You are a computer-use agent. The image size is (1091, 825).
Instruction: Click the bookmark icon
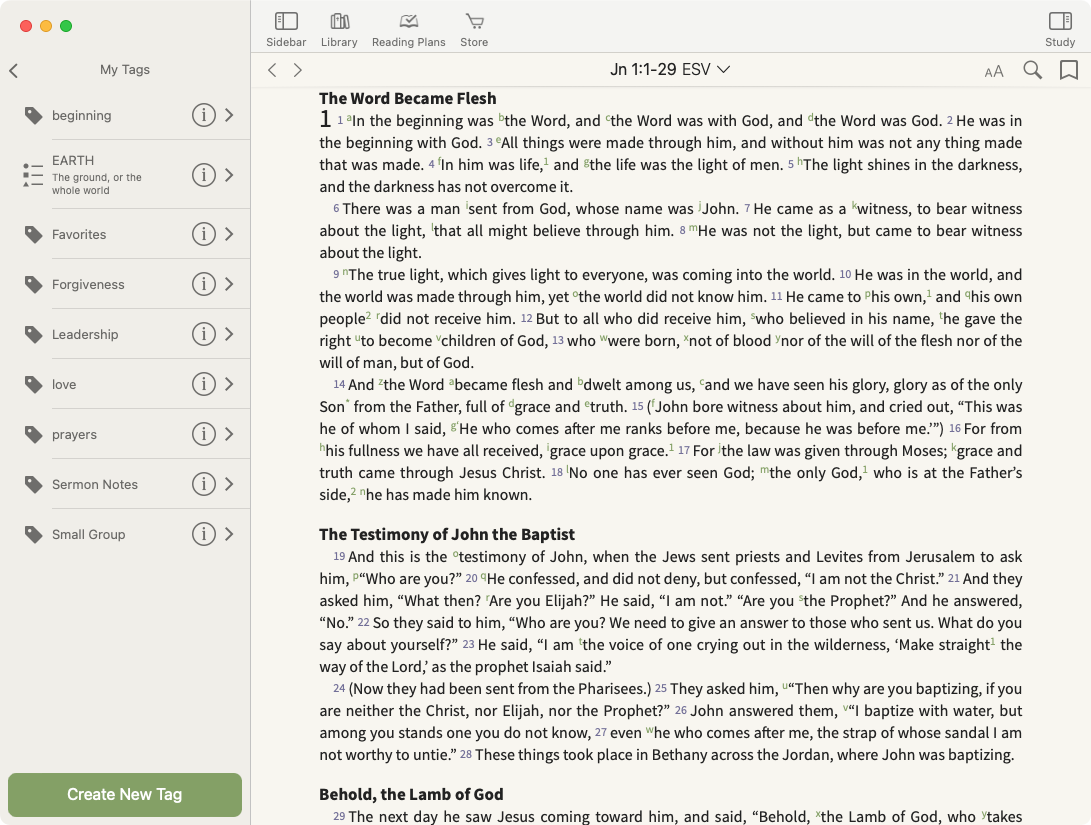tap(1069, 70)
